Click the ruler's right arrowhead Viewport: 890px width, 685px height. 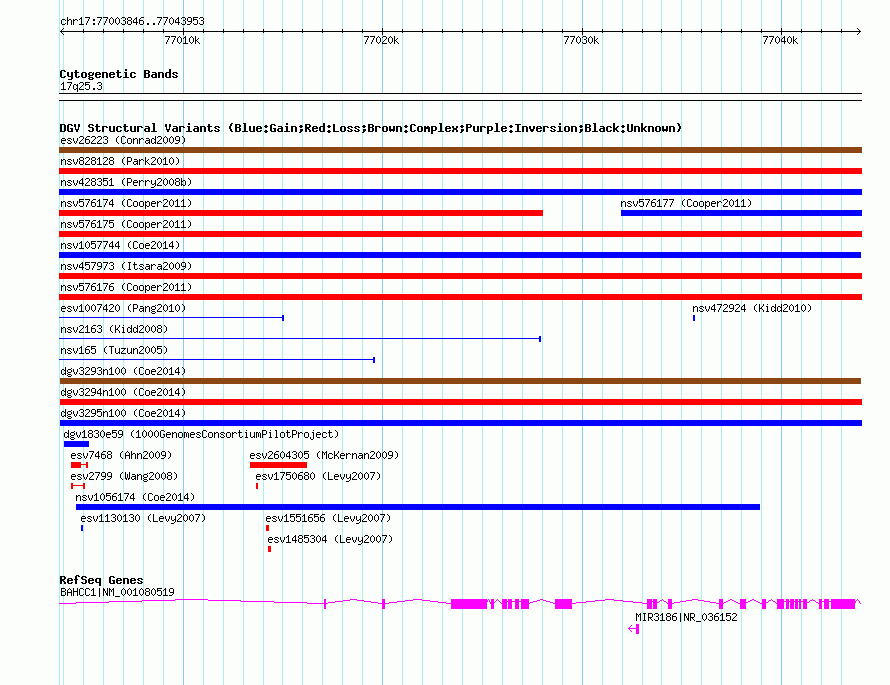tap(859, 31)
